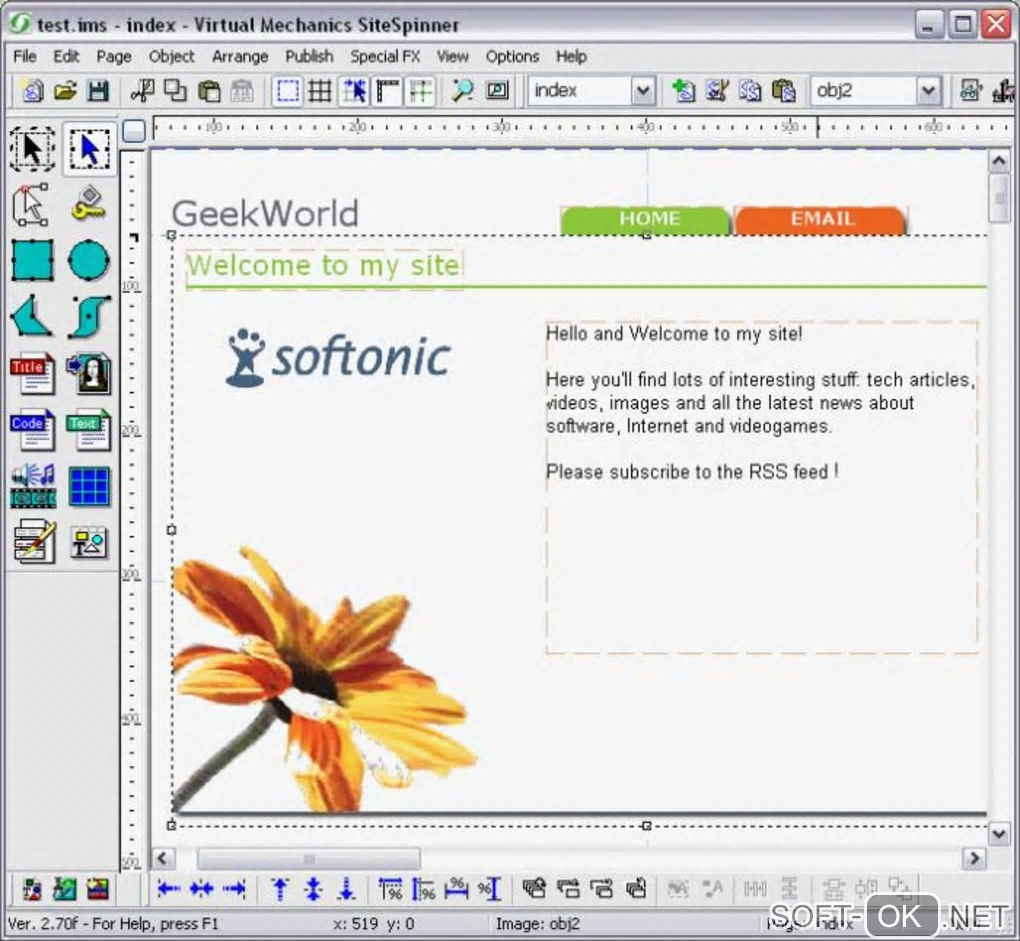Image resolution: width=1020 pixels, height=941 pixels.
Task: Click the vertical scrollbar down arrow
Action: coord(999,832)
